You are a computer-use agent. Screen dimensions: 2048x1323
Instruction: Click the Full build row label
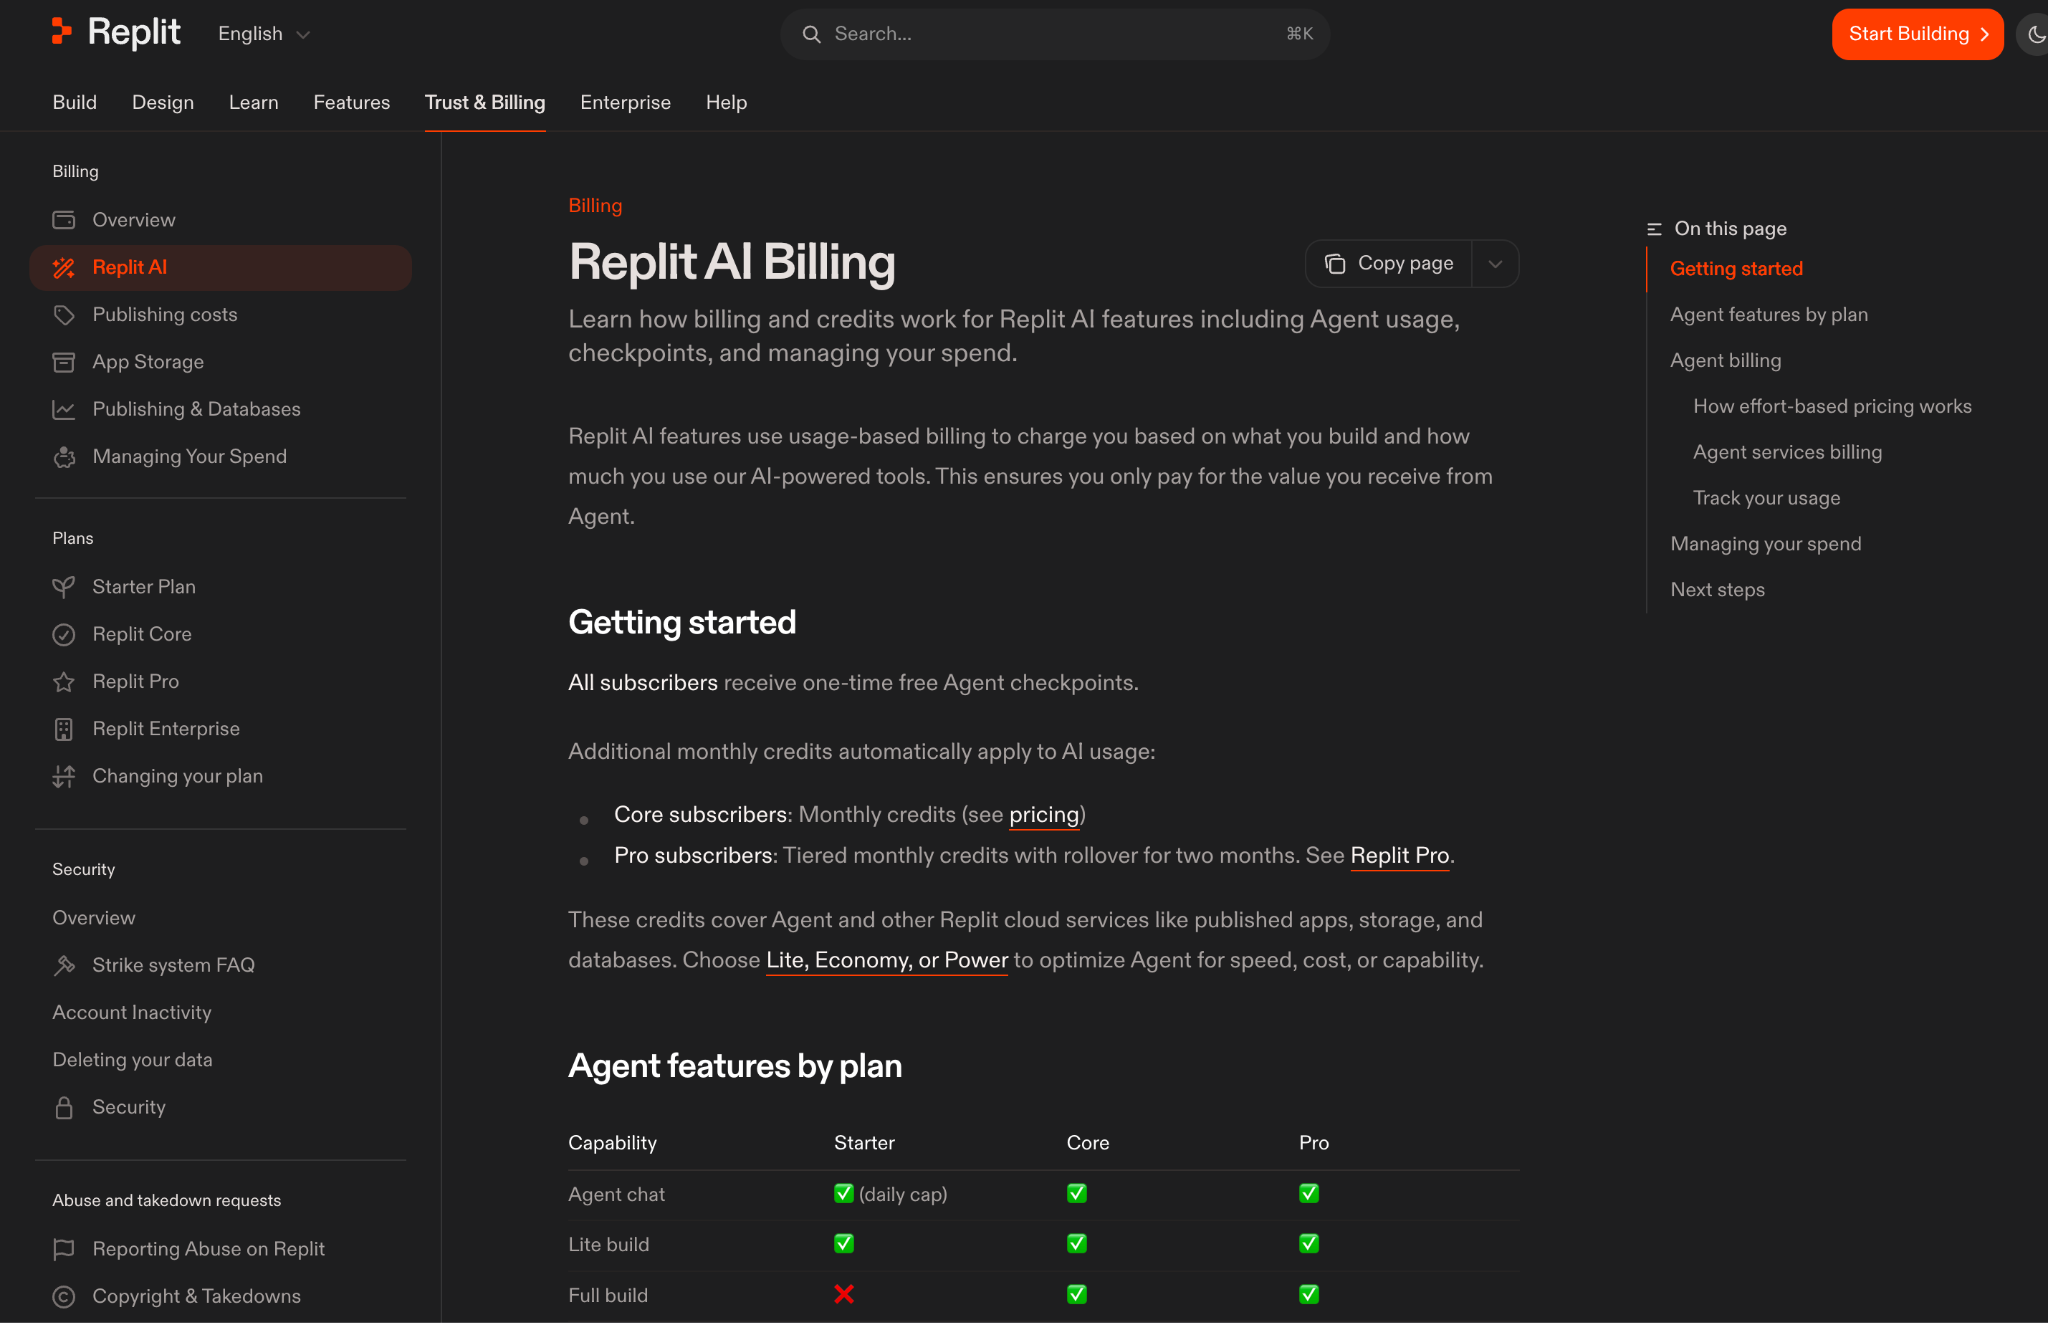click(x=608, y=1296)
